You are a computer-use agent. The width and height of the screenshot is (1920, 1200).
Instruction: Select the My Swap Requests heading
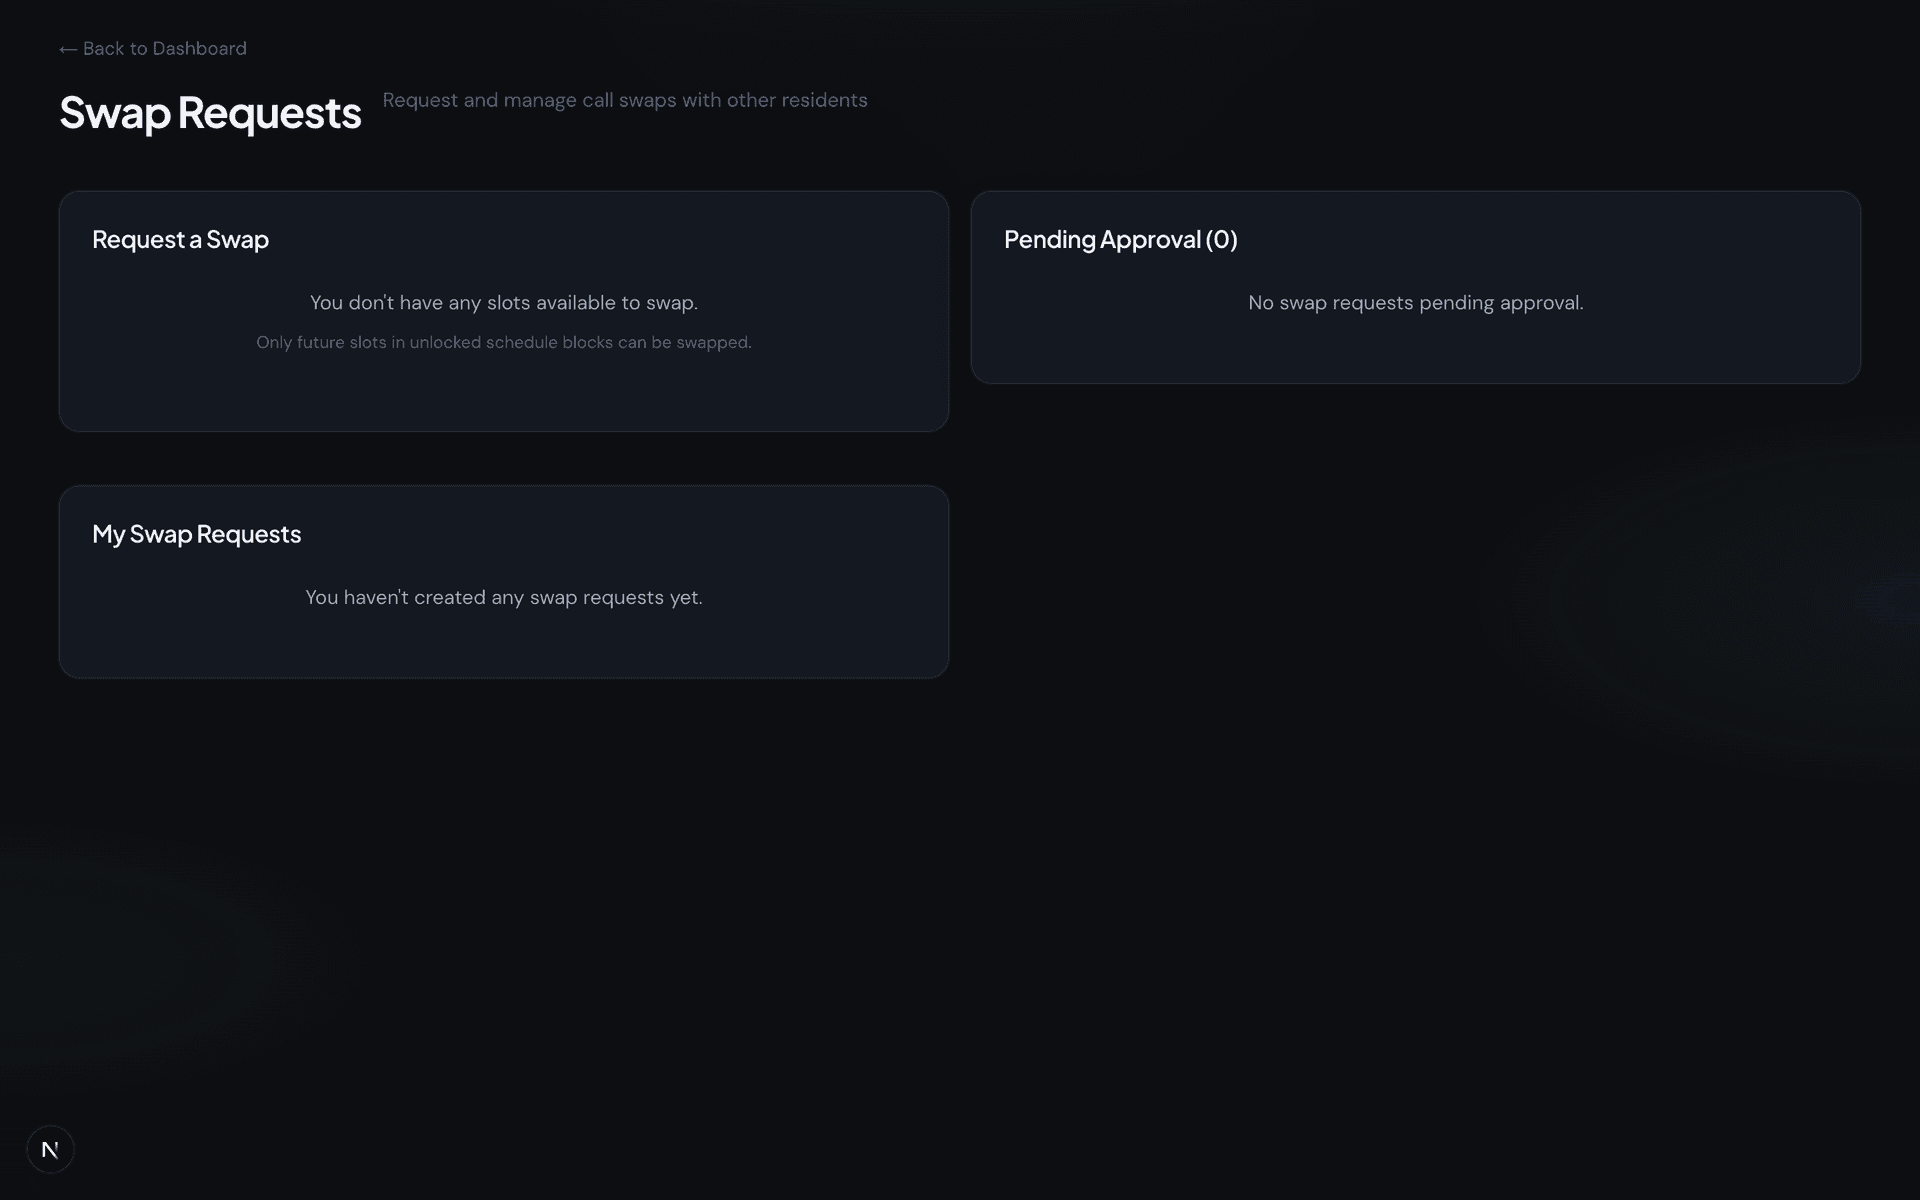[x=196, y=534]
